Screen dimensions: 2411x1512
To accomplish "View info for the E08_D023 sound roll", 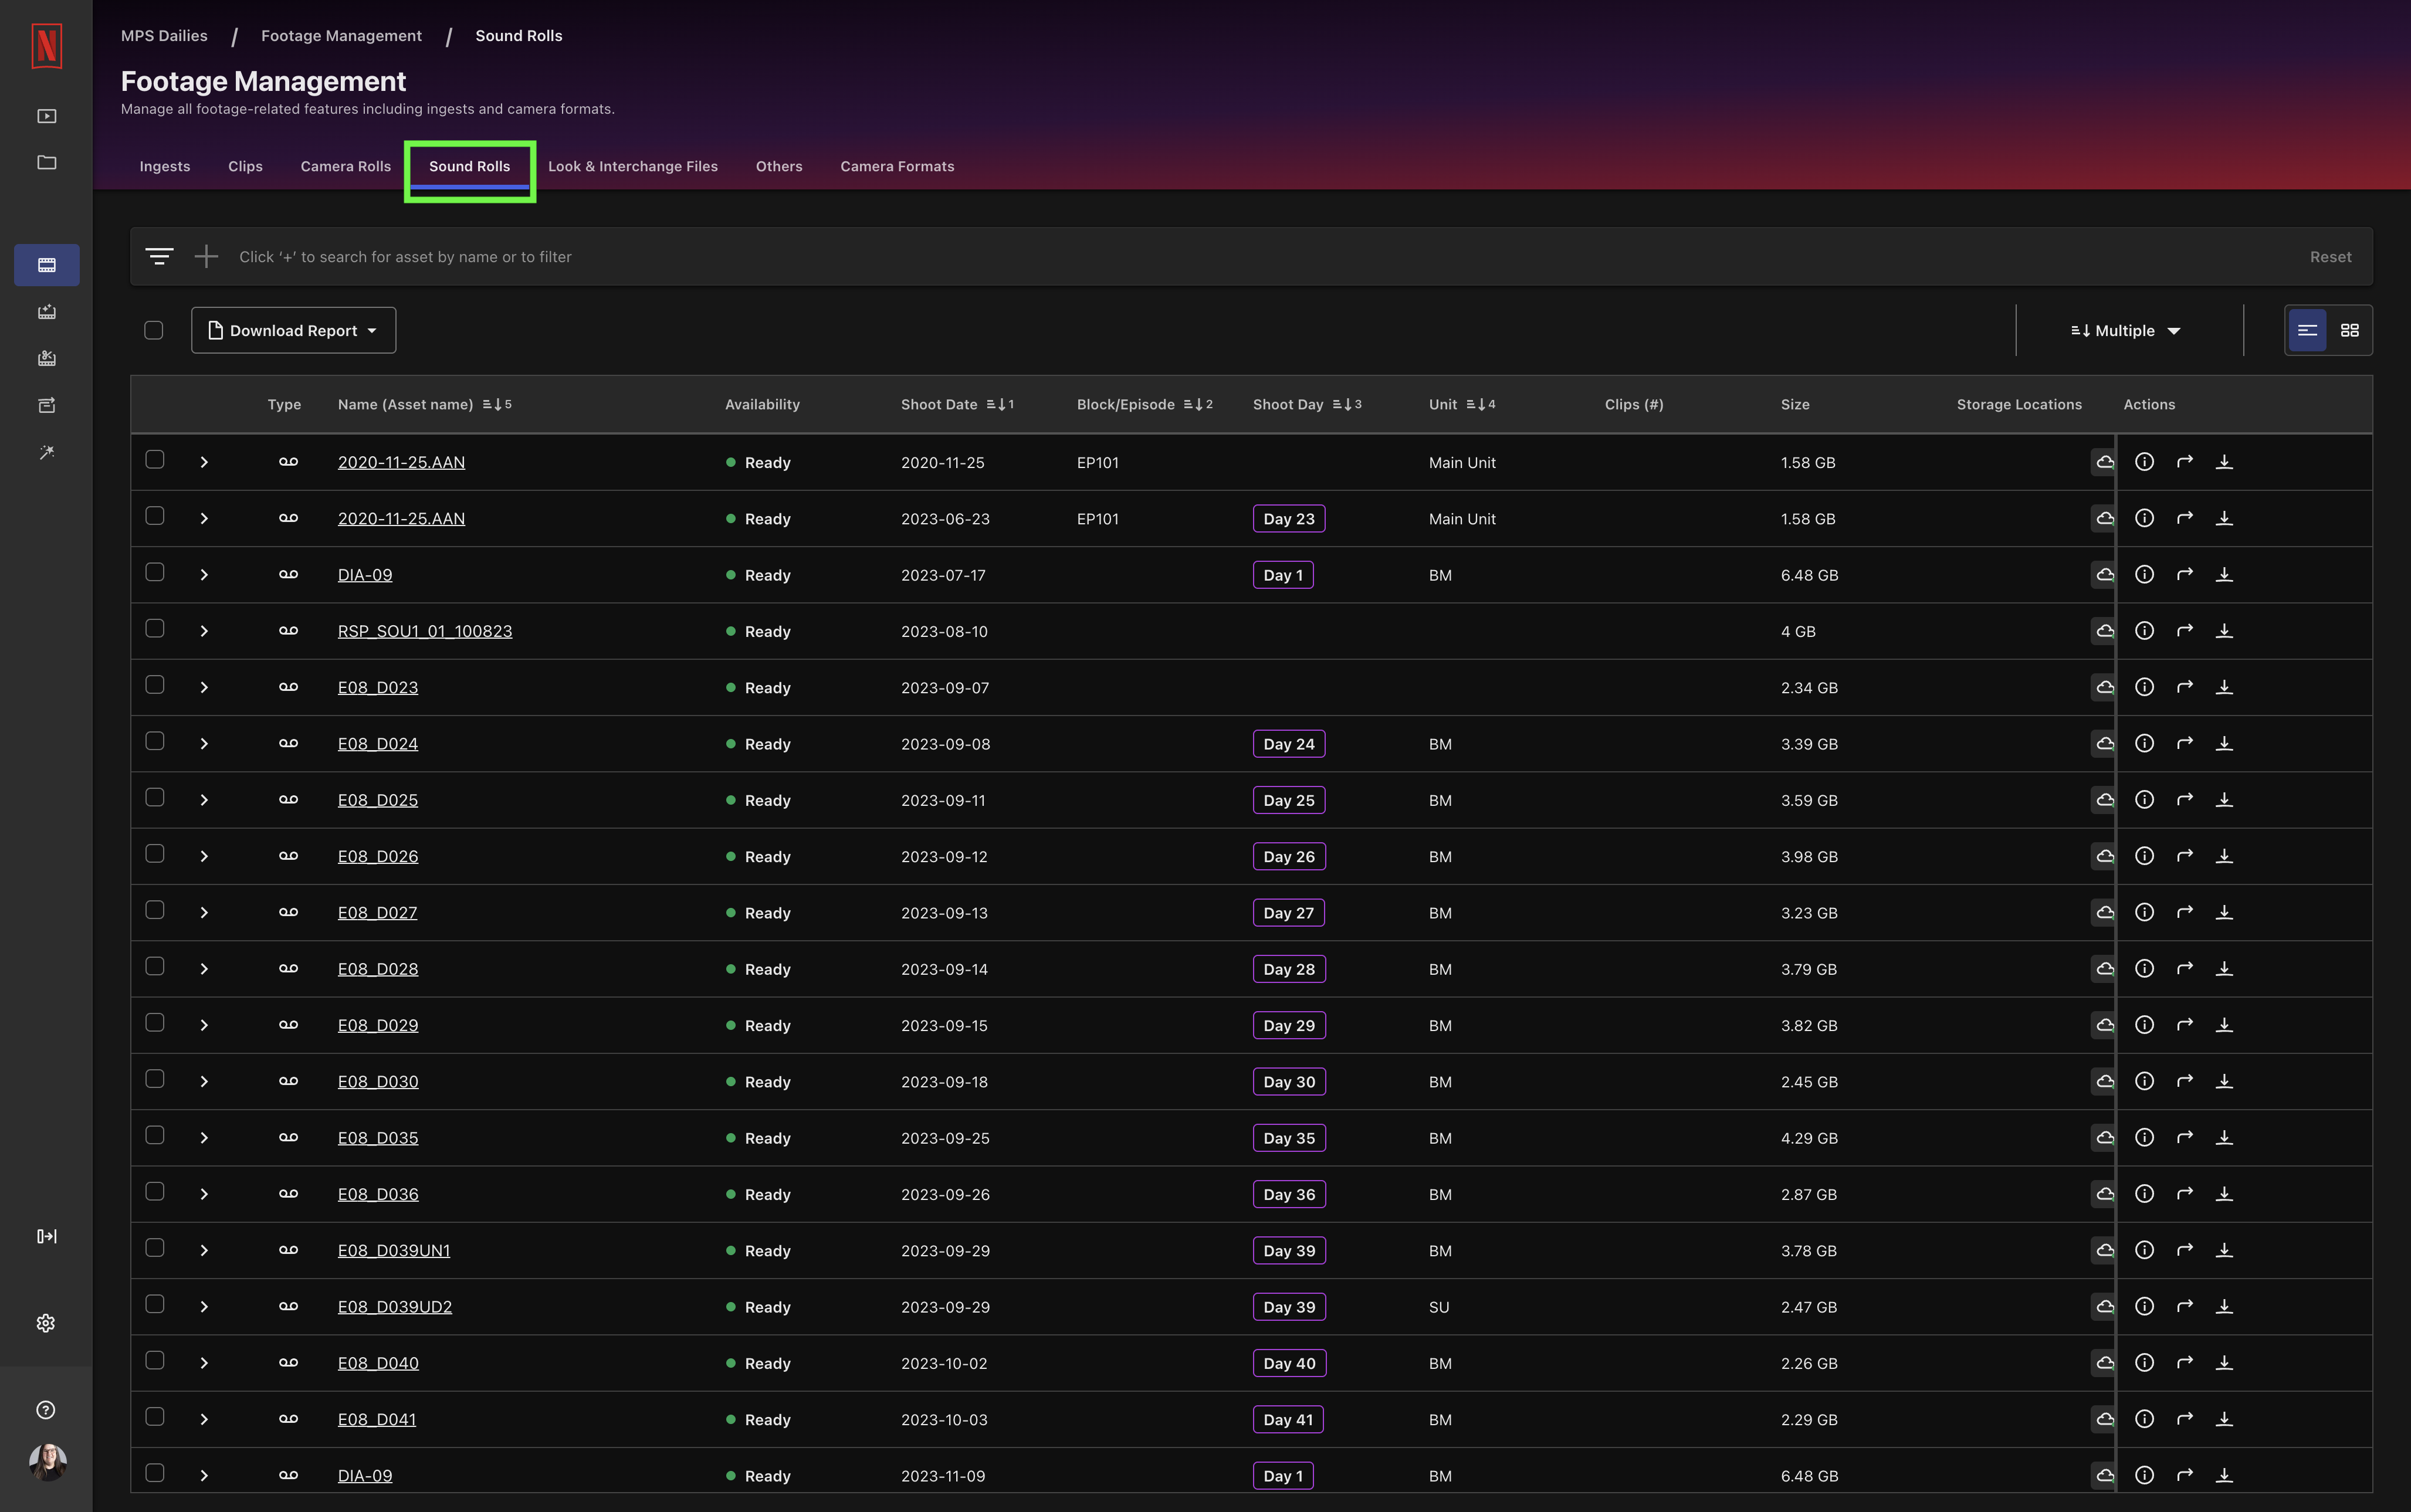I will tap(2144, 687).
